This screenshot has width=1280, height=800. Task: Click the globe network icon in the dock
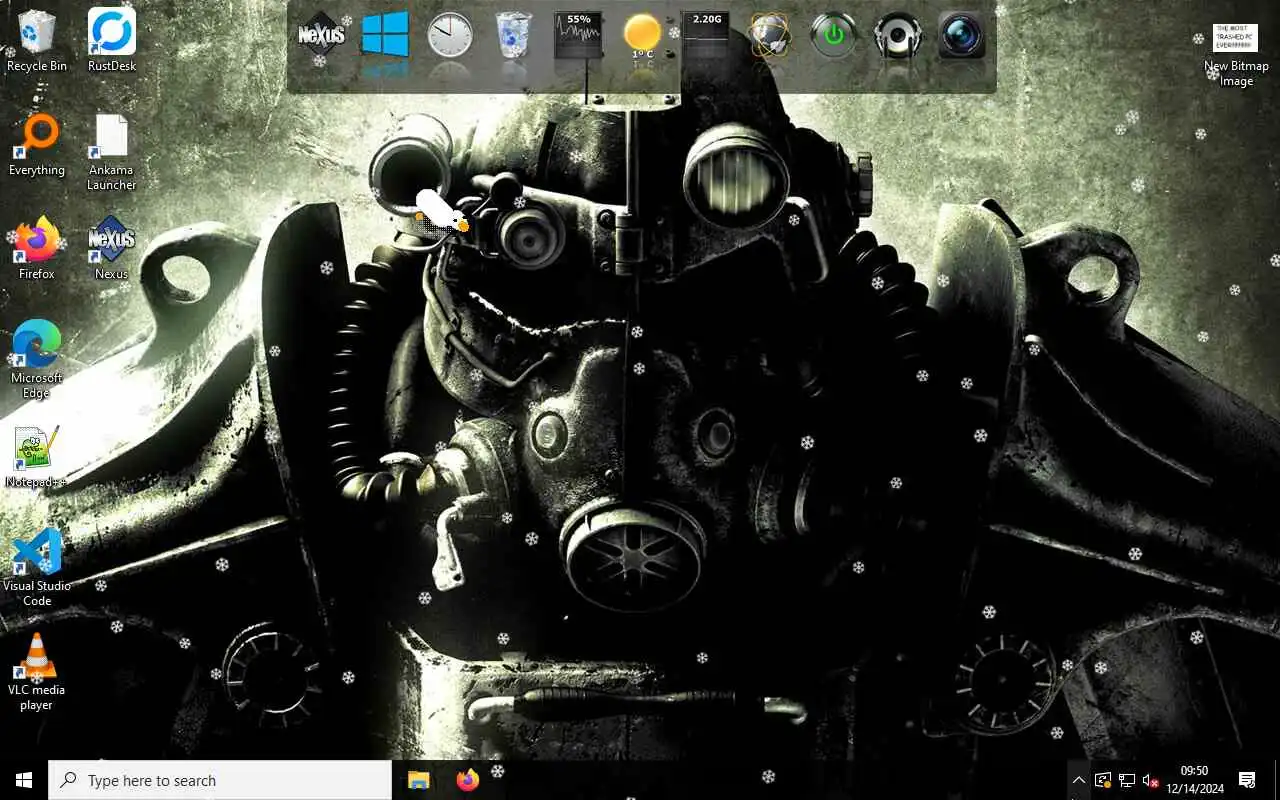pos(770,35)
